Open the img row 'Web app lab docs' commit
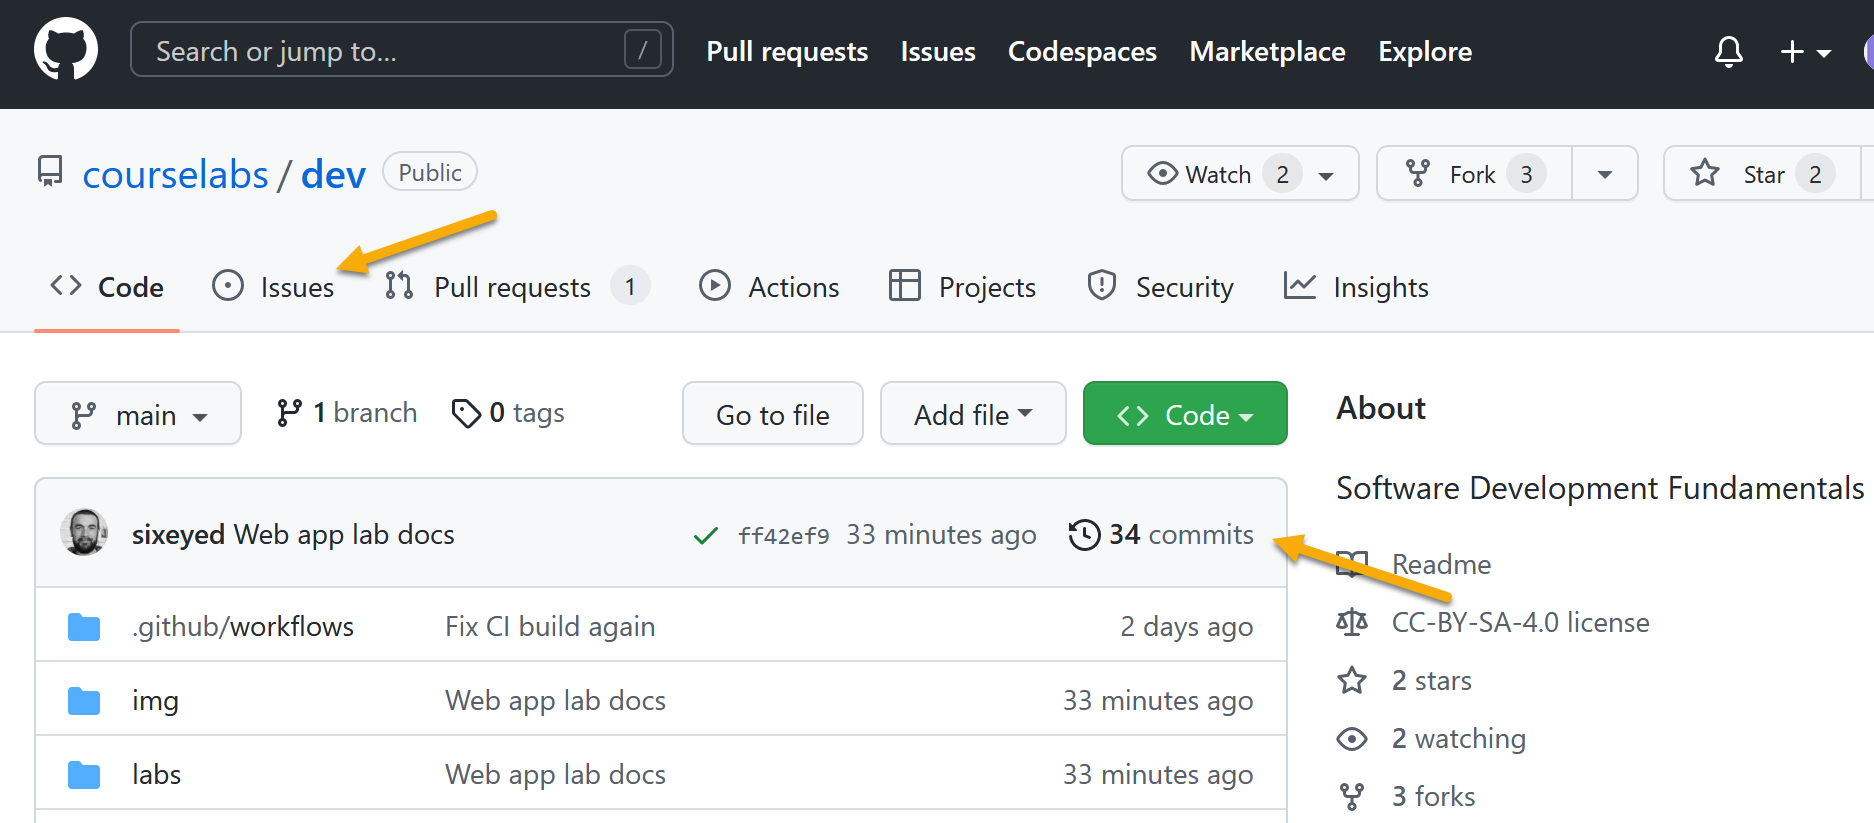The width and height of the screenshot is (1874, 823). [555, 700]
